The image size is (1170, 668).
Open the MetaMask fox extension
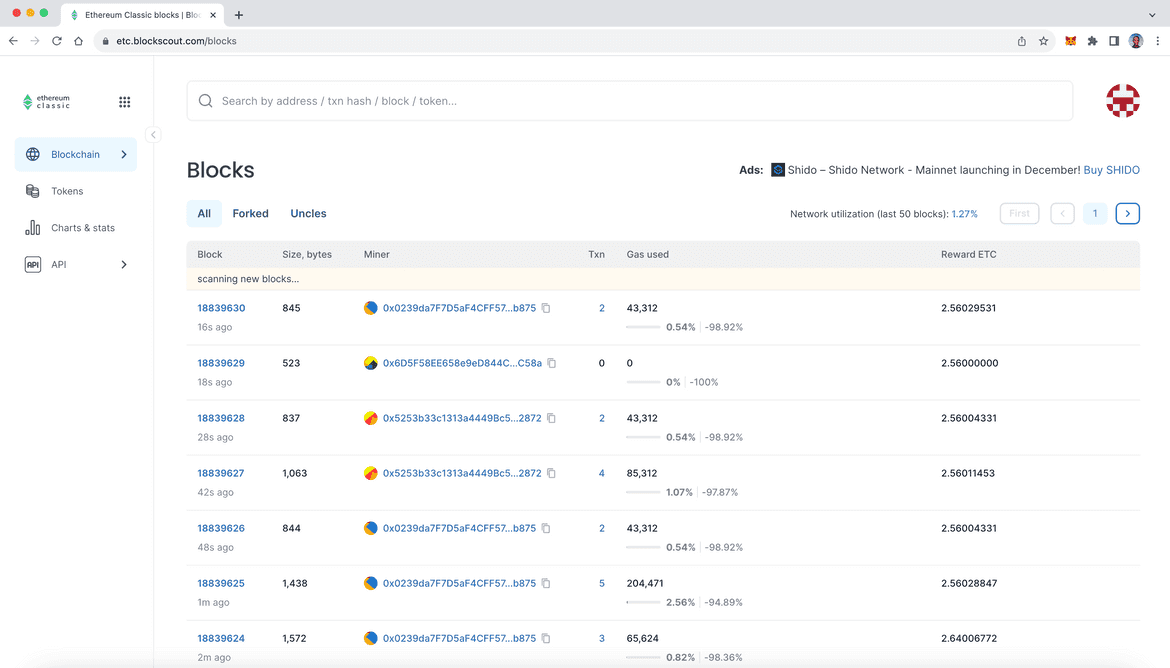pos(1070,41)
